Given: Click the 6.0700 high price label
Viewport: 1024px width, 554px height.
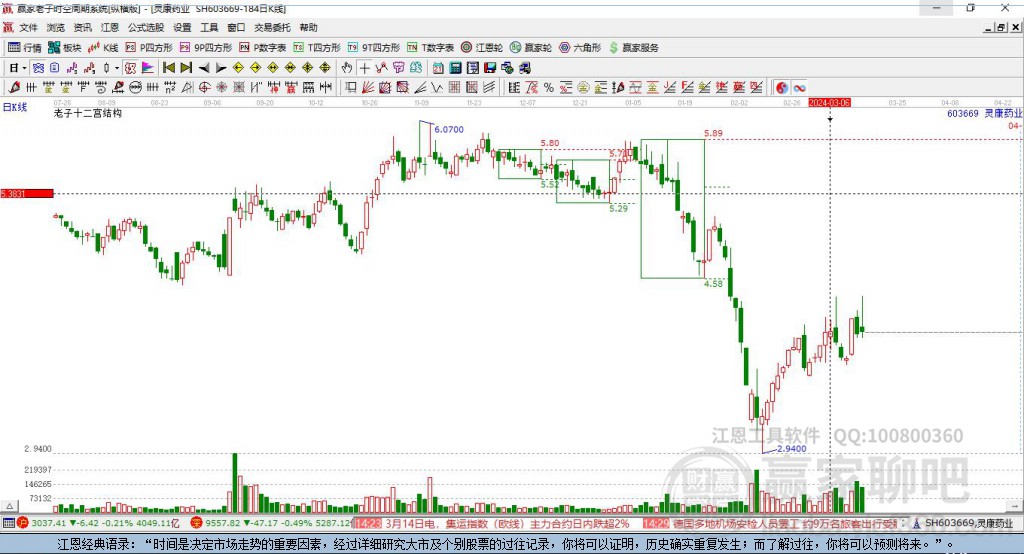Looking at the screenshot, I should [449, 129].
